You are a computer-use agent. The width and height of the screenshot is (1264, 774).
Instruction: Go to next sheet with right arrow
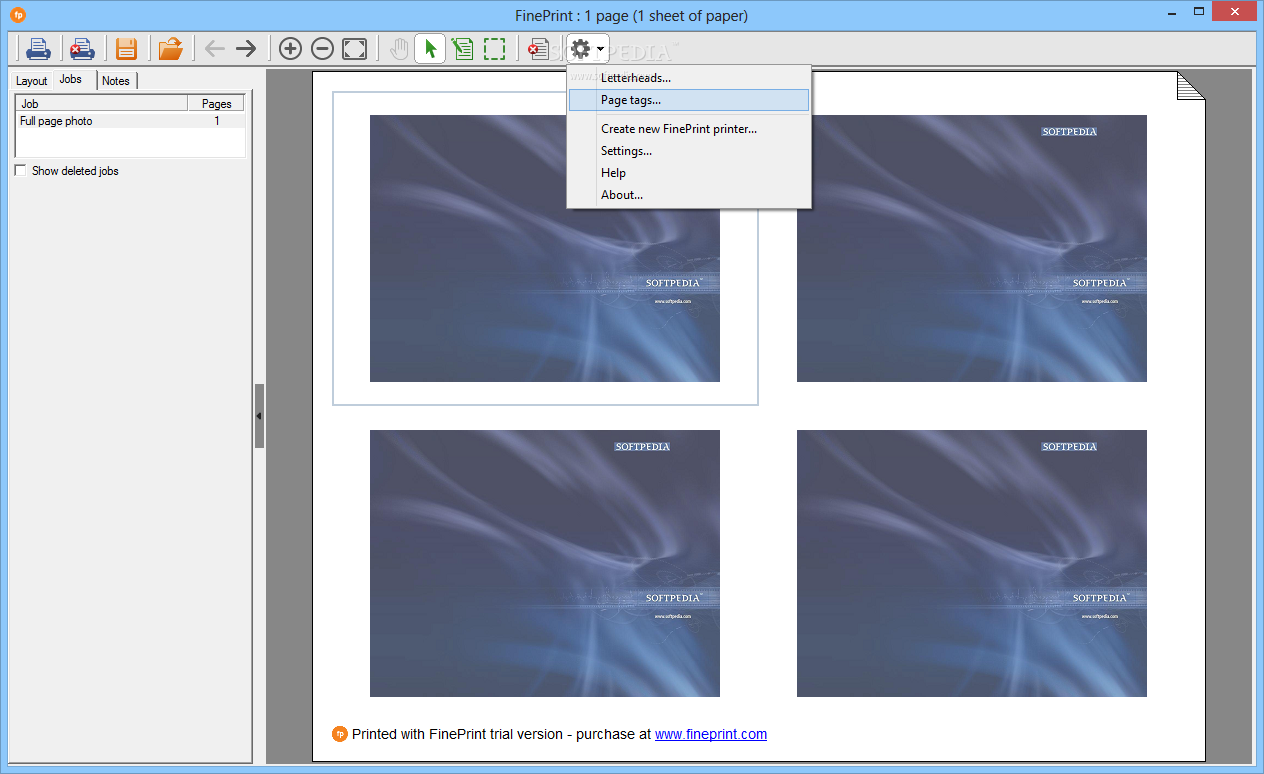coord(246,48)
